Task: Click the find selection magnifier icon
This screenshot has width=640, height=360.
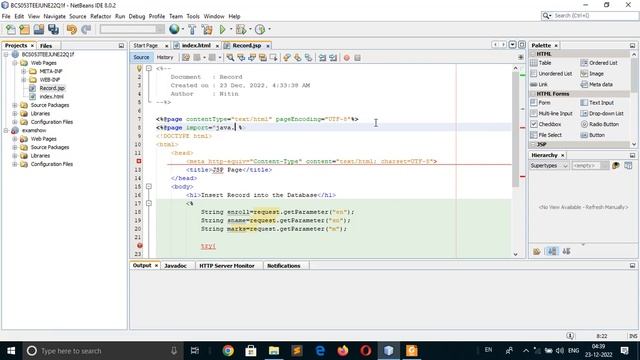Action: coord(230,58)
